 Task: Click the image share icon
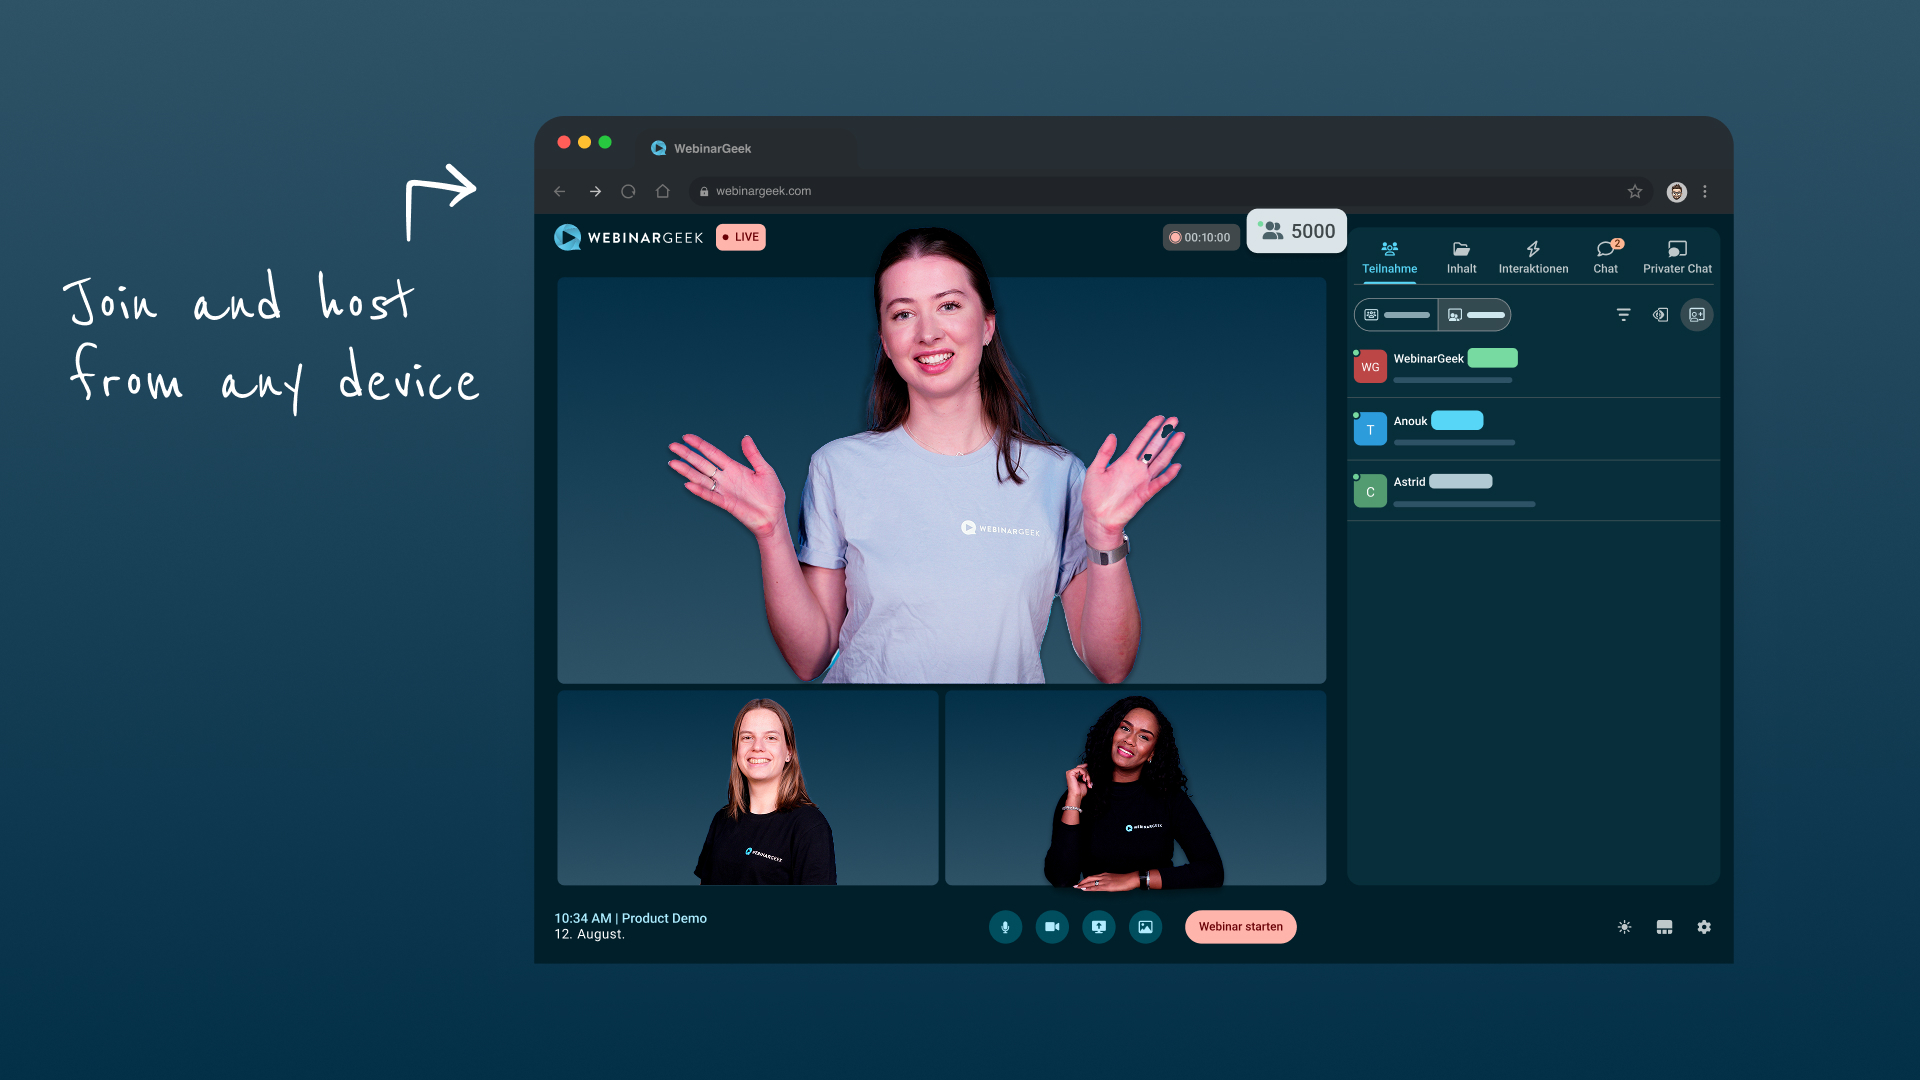click(1145, 927)
